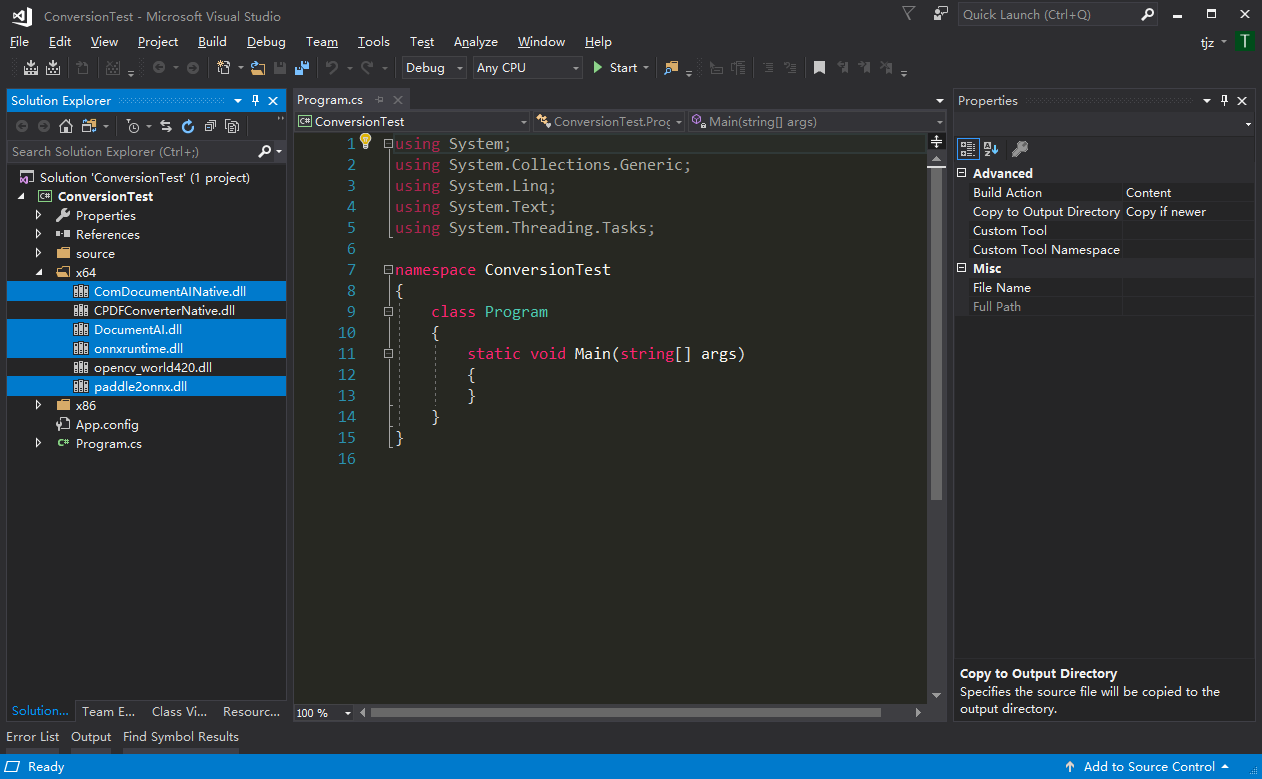The image size is (1262, 779).
Task: Click the notifications filter flag icon
Action: [908, 14]
